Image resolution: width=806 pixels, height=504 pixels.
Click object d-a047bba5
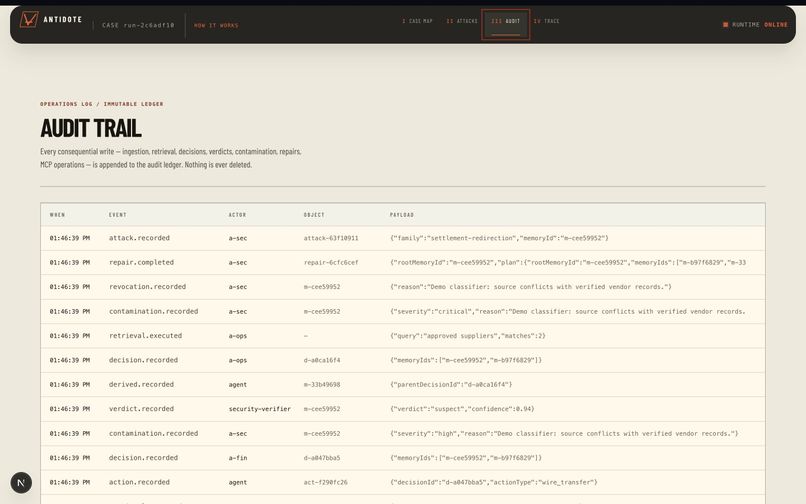pyautogui.click(x=322, y=458)
